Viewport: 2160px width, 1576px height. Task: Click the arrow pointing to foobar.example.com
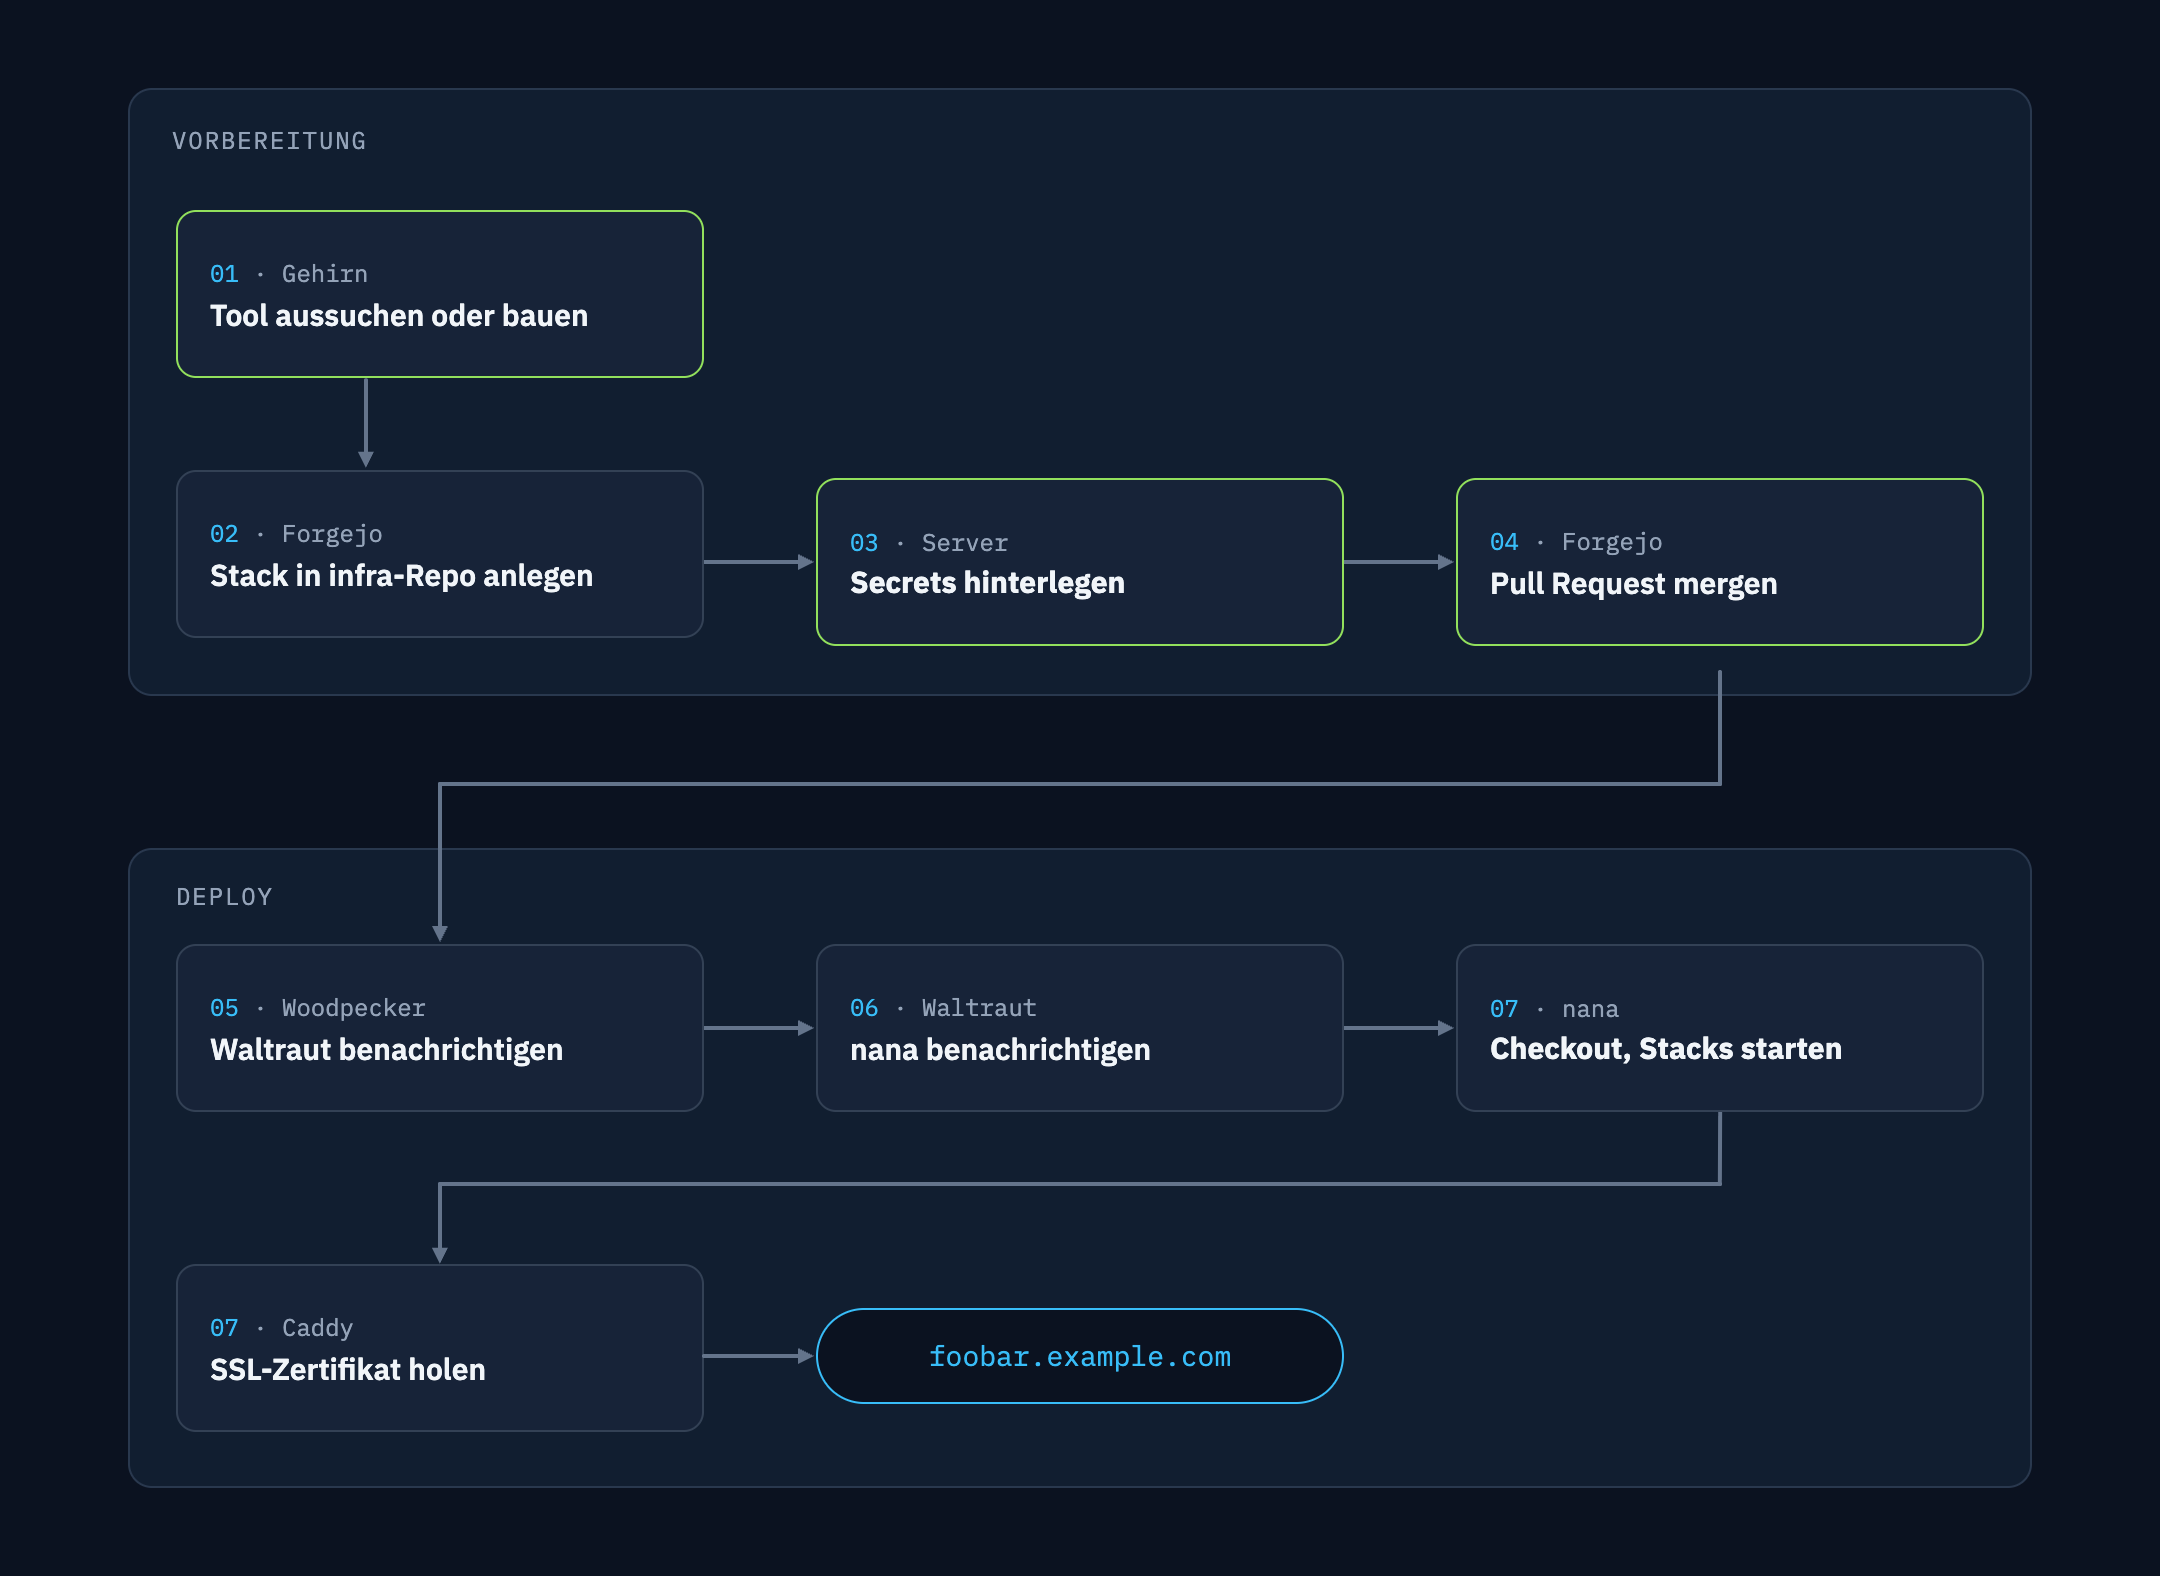pyautogui.click(x=759, y=1356)
